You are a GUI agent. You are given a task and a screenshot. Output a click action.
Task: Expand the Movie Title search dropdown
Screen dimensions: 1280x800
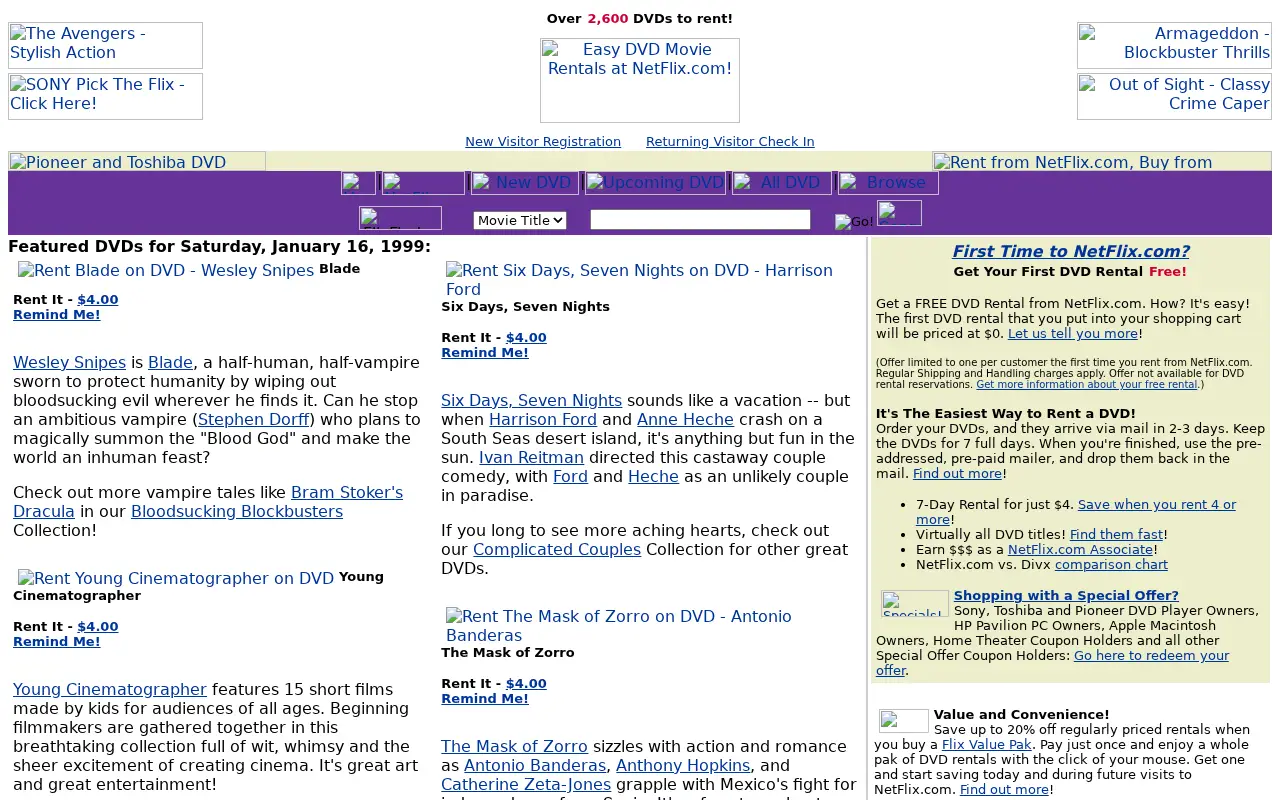tap(520, 220)
